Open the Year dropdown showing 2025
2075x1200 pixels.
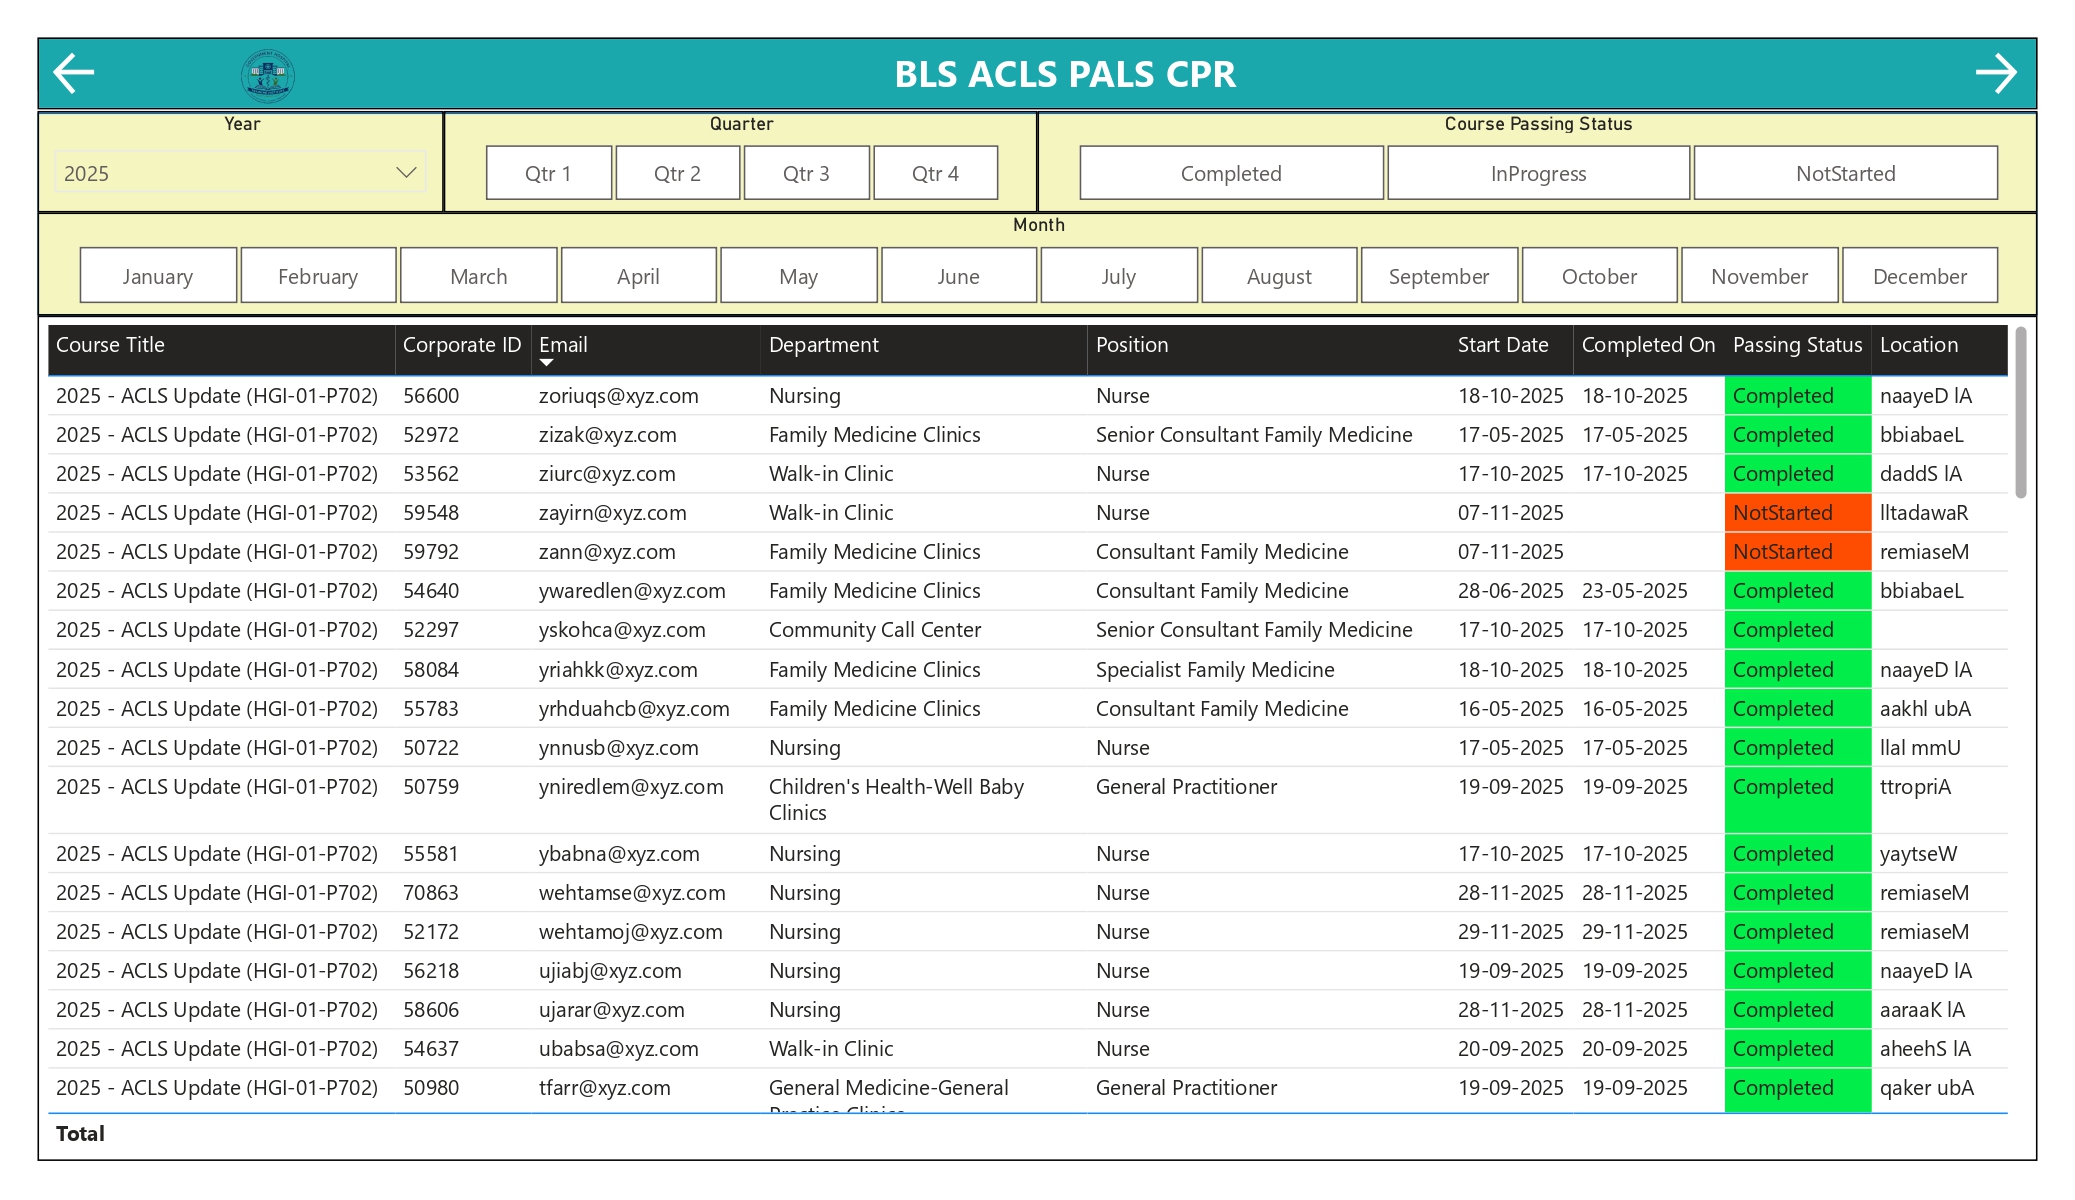click(x=240, y=173)
